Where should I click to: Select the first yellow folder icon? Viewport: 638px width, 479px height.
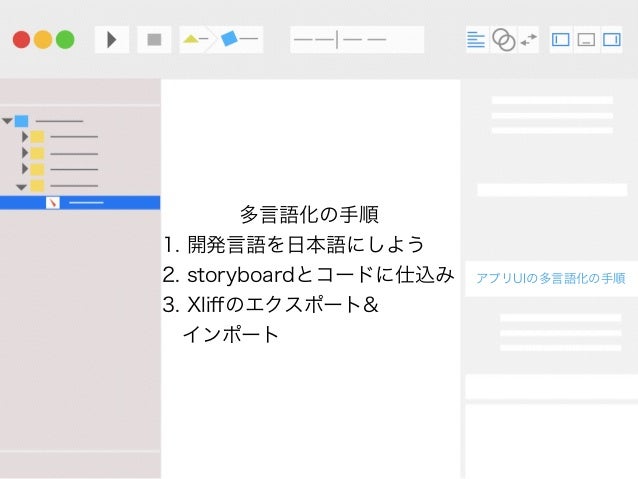[37, 137]
